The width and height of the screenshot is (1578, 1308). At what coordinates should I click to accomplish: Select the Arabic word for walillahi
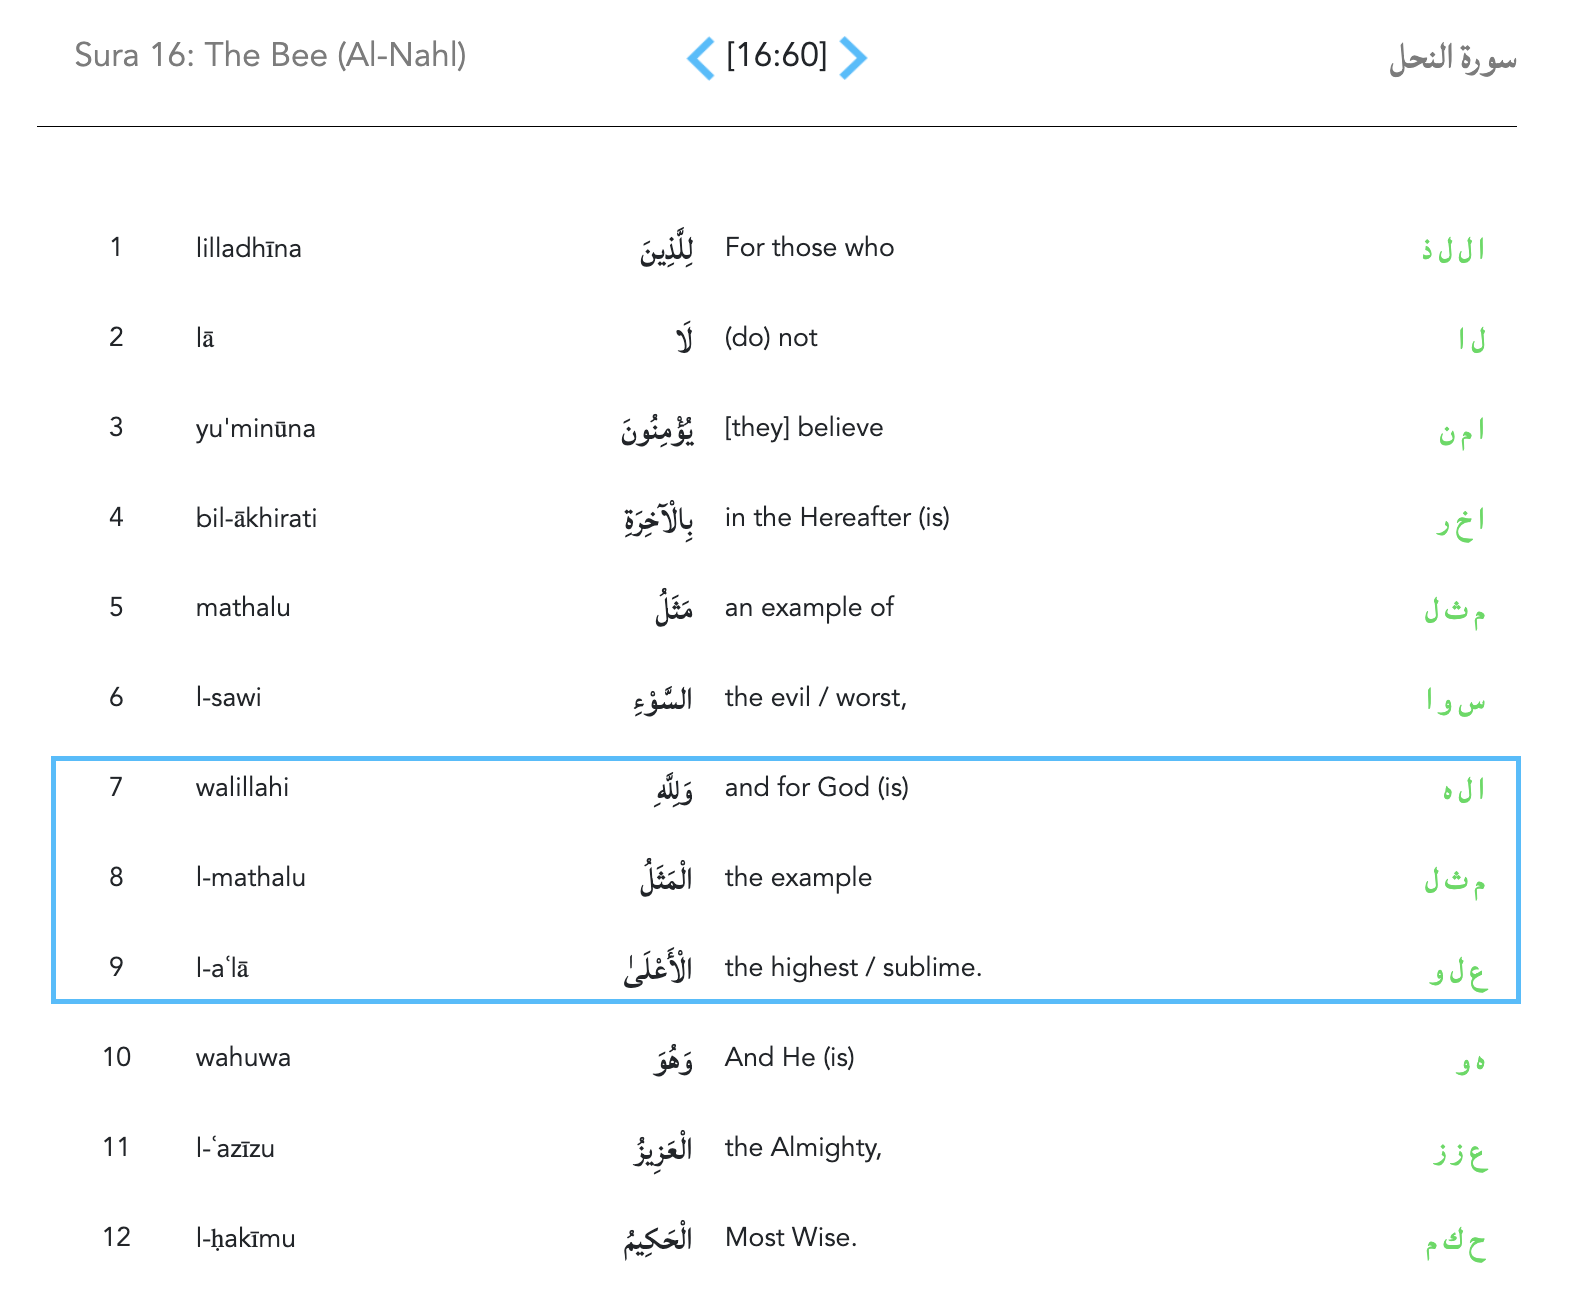tap(674, 790)
